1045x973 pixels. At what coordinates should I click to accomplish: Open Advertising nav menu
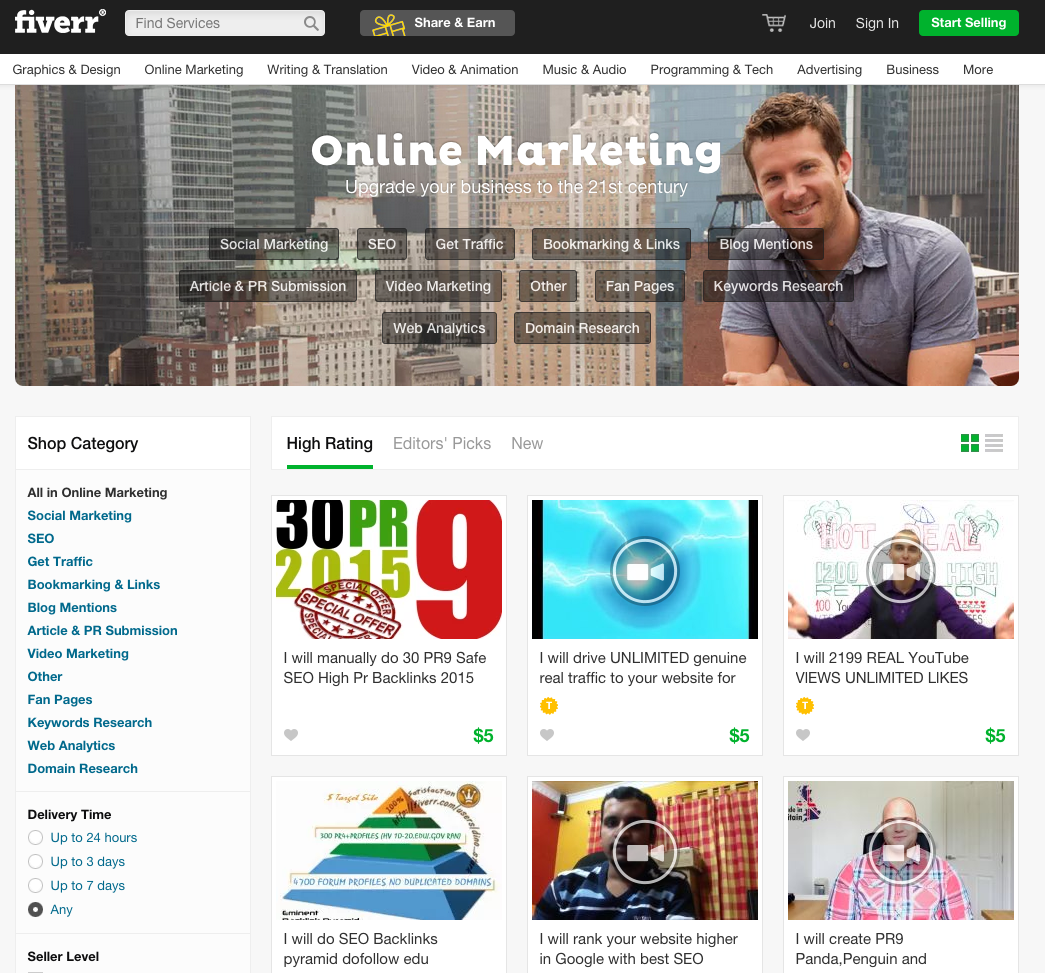pyautogui.click(x=829, y=69)
